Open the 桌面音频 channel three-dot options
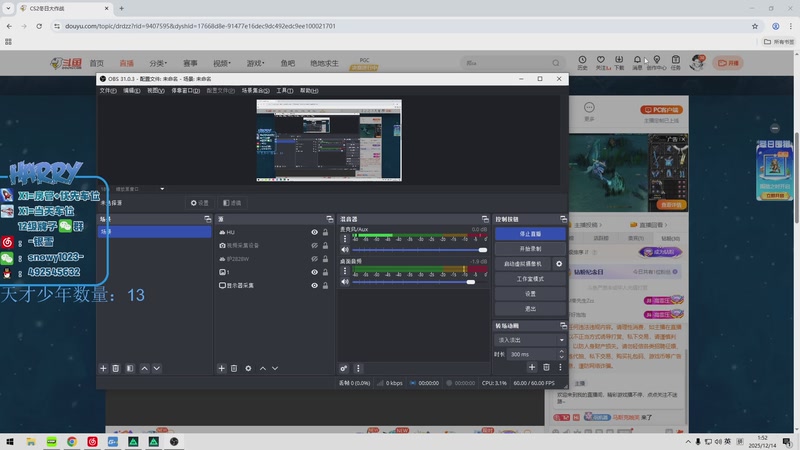 point(345,270)
